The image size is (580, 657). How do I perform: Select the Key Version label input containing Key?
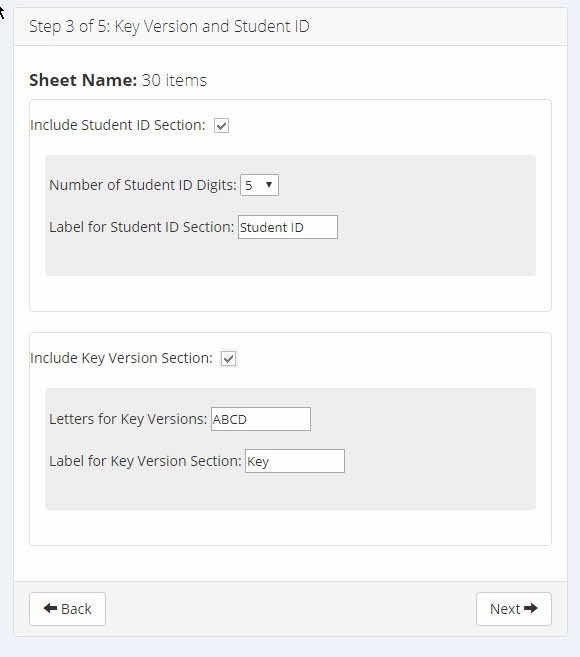tap(295, 461)
